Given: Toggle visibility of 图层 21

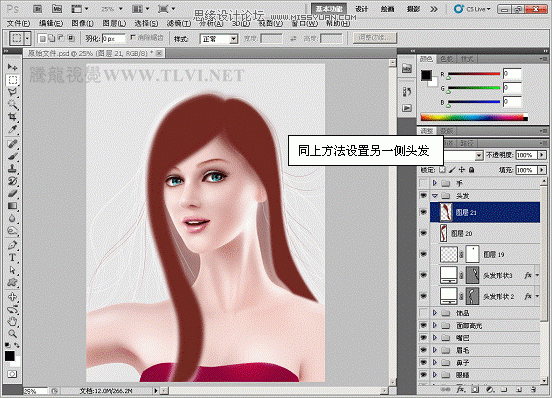Looking at the screenshot, I should [x=424, y=212].
